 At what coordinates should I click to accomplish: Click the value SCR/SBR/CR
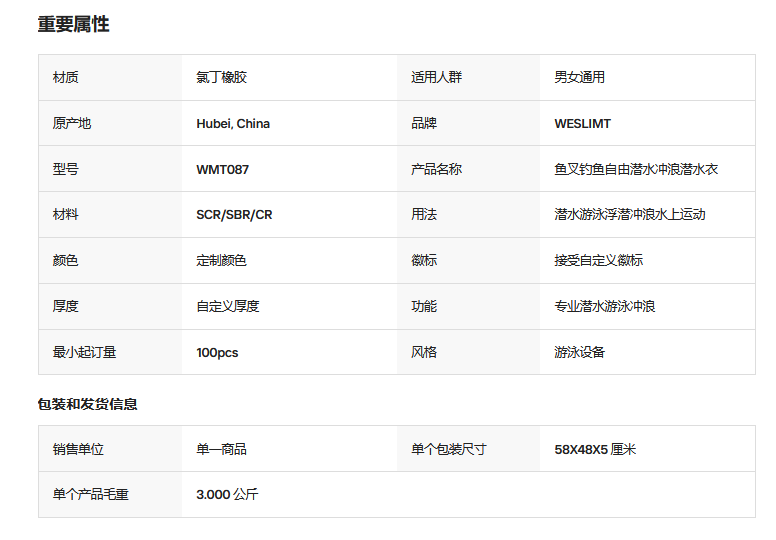pyautogui.click(x=234, y=215)
